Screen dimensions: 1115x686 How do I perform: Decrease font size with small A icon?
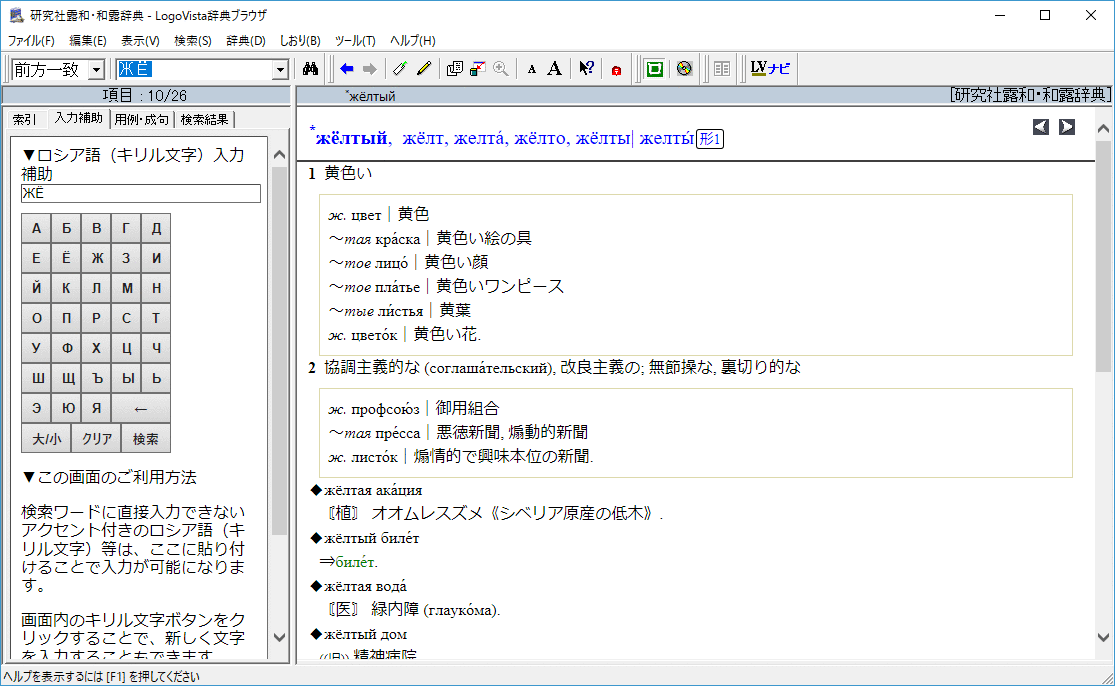coord(532,69)
